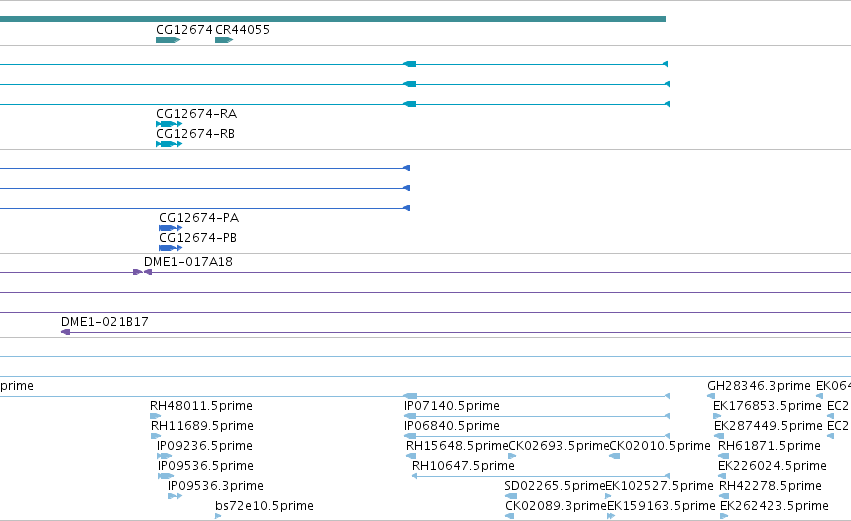Select the bs72e10.5prime EST arrow

click(x=218, y=516)
